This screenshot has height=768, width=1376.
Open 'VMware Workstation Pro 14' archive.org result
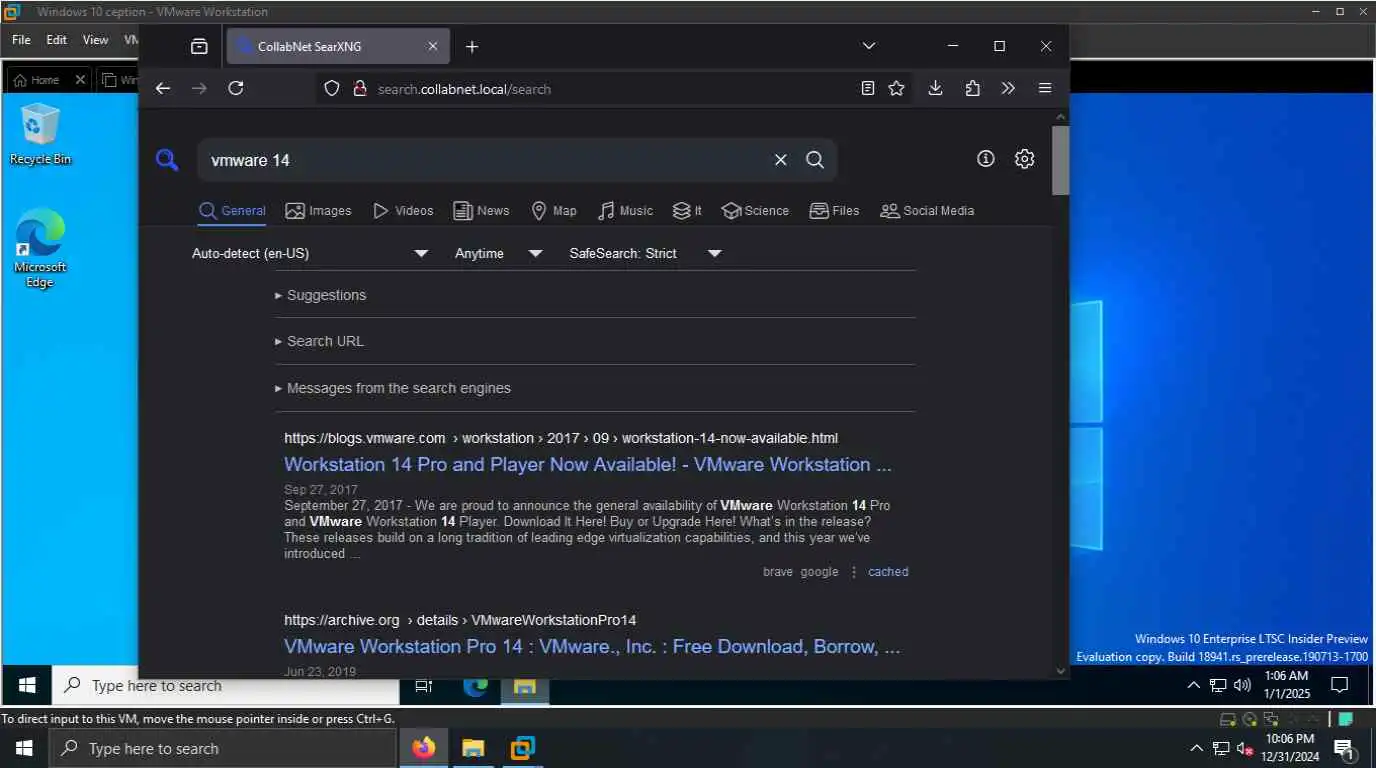[592, 647]
